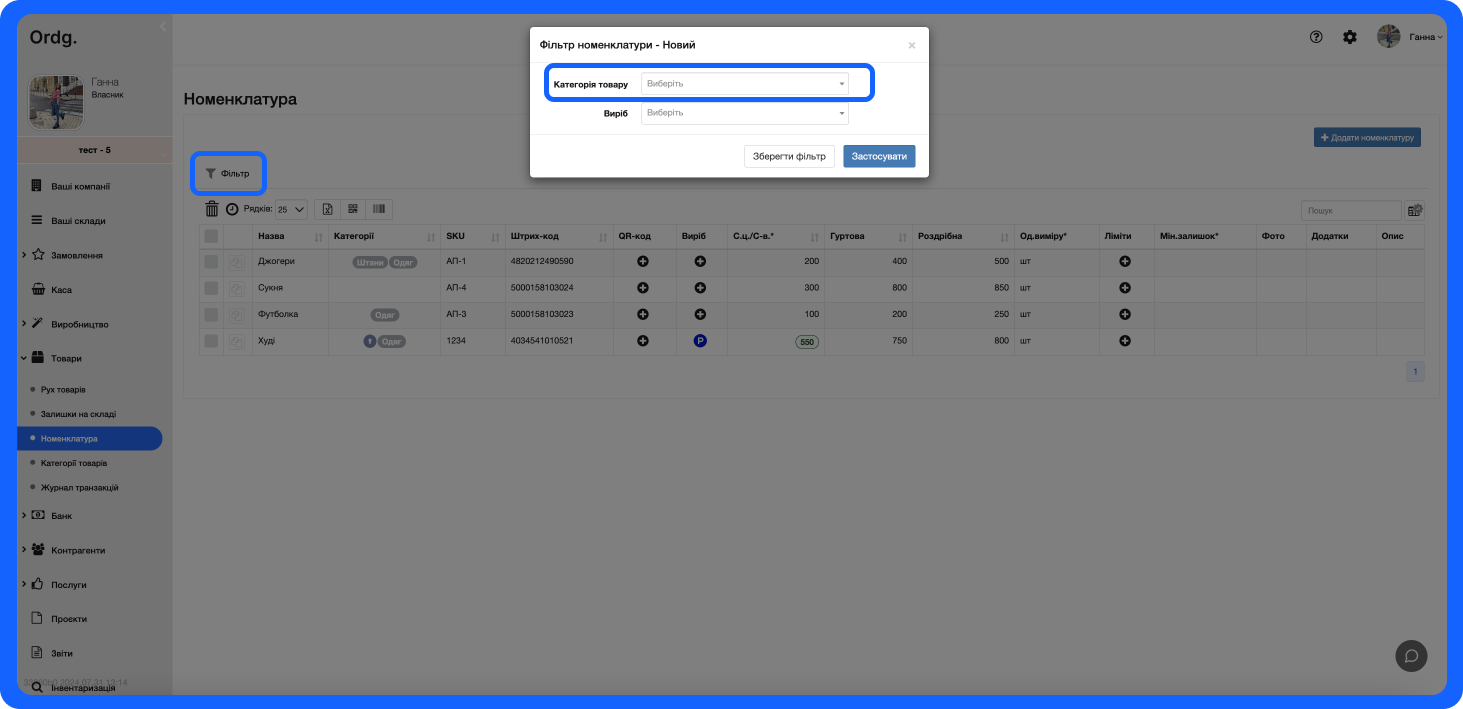Open the help question mark icon
This screenshot has width=1463, height=709.
point(1316,37)
